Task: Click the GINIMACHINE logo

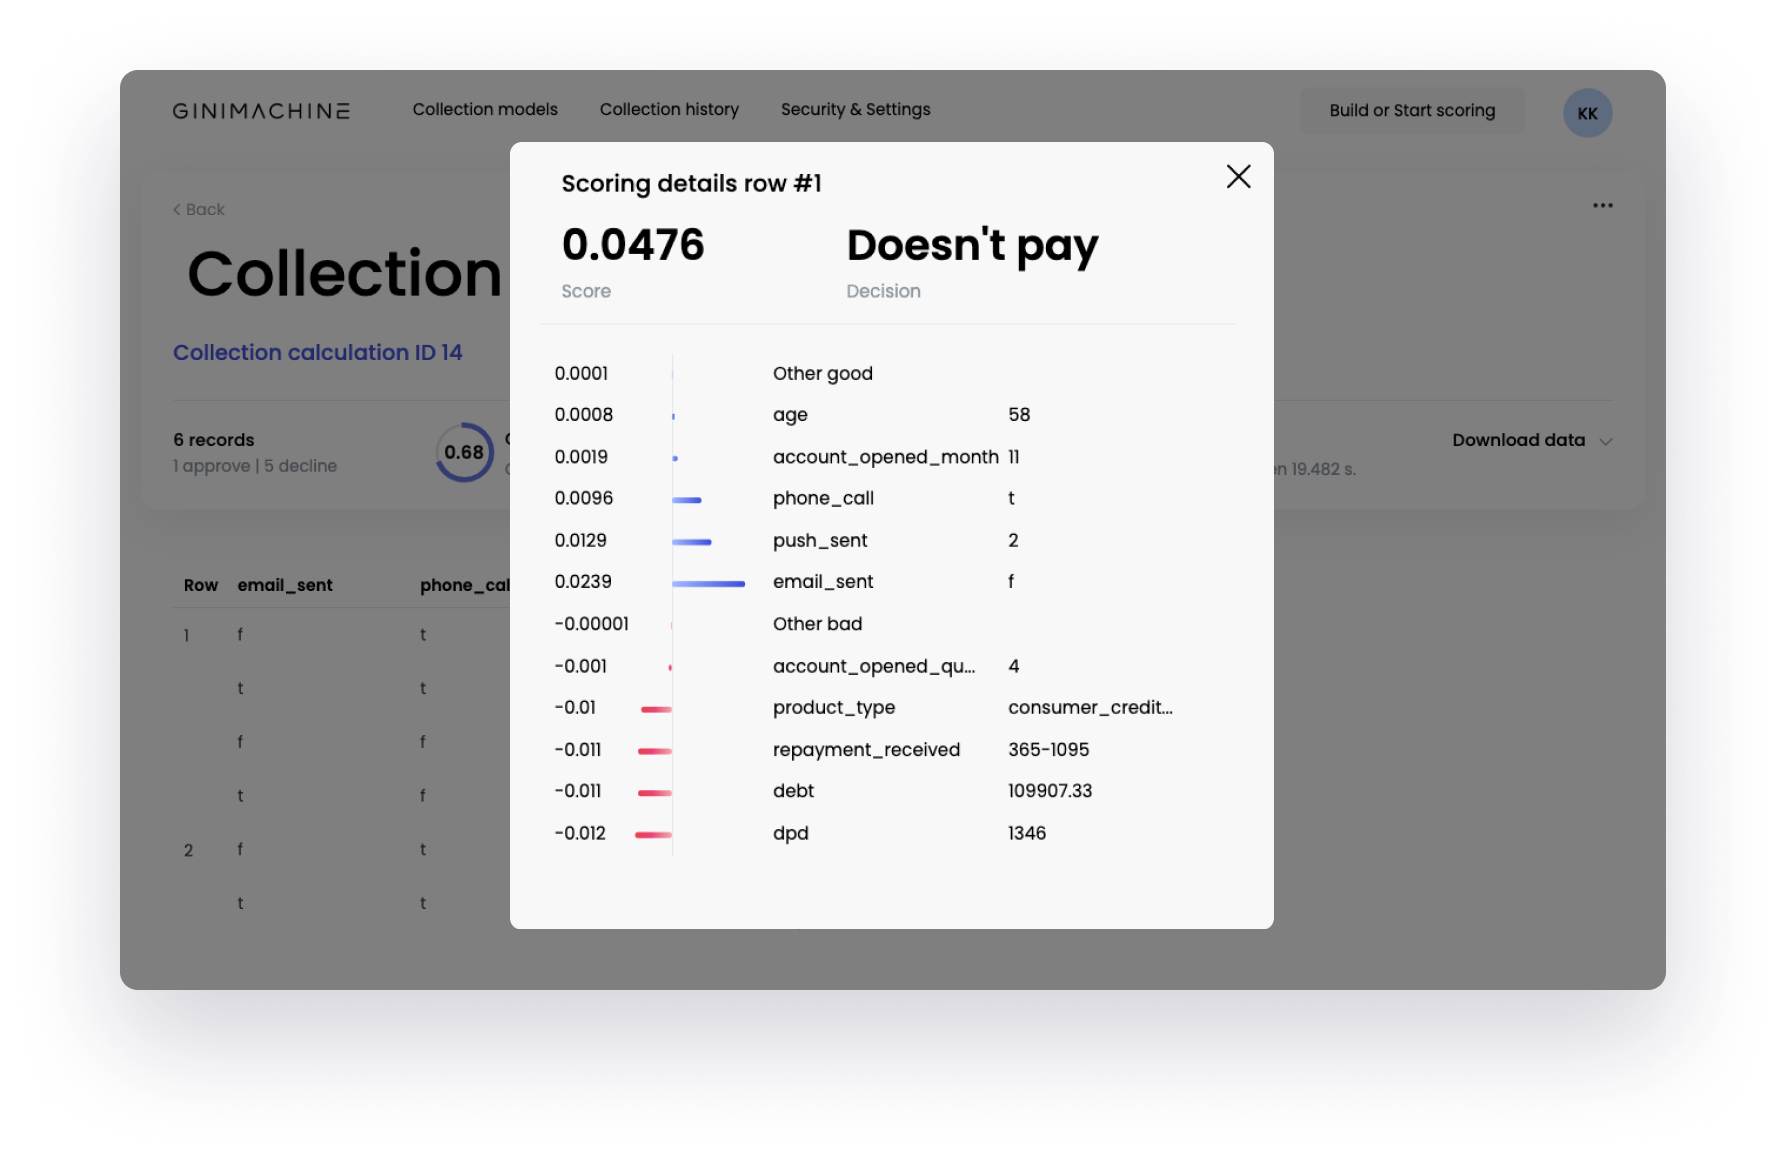Action: (x=262, y=111)
